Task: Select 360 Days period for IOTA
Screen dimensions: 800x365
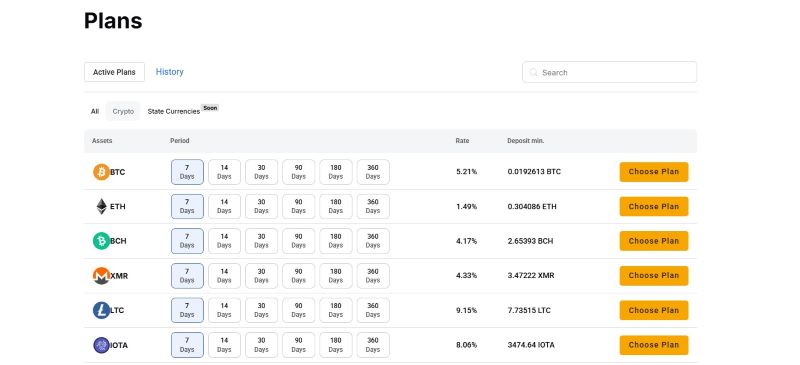Action: point(373,345)
